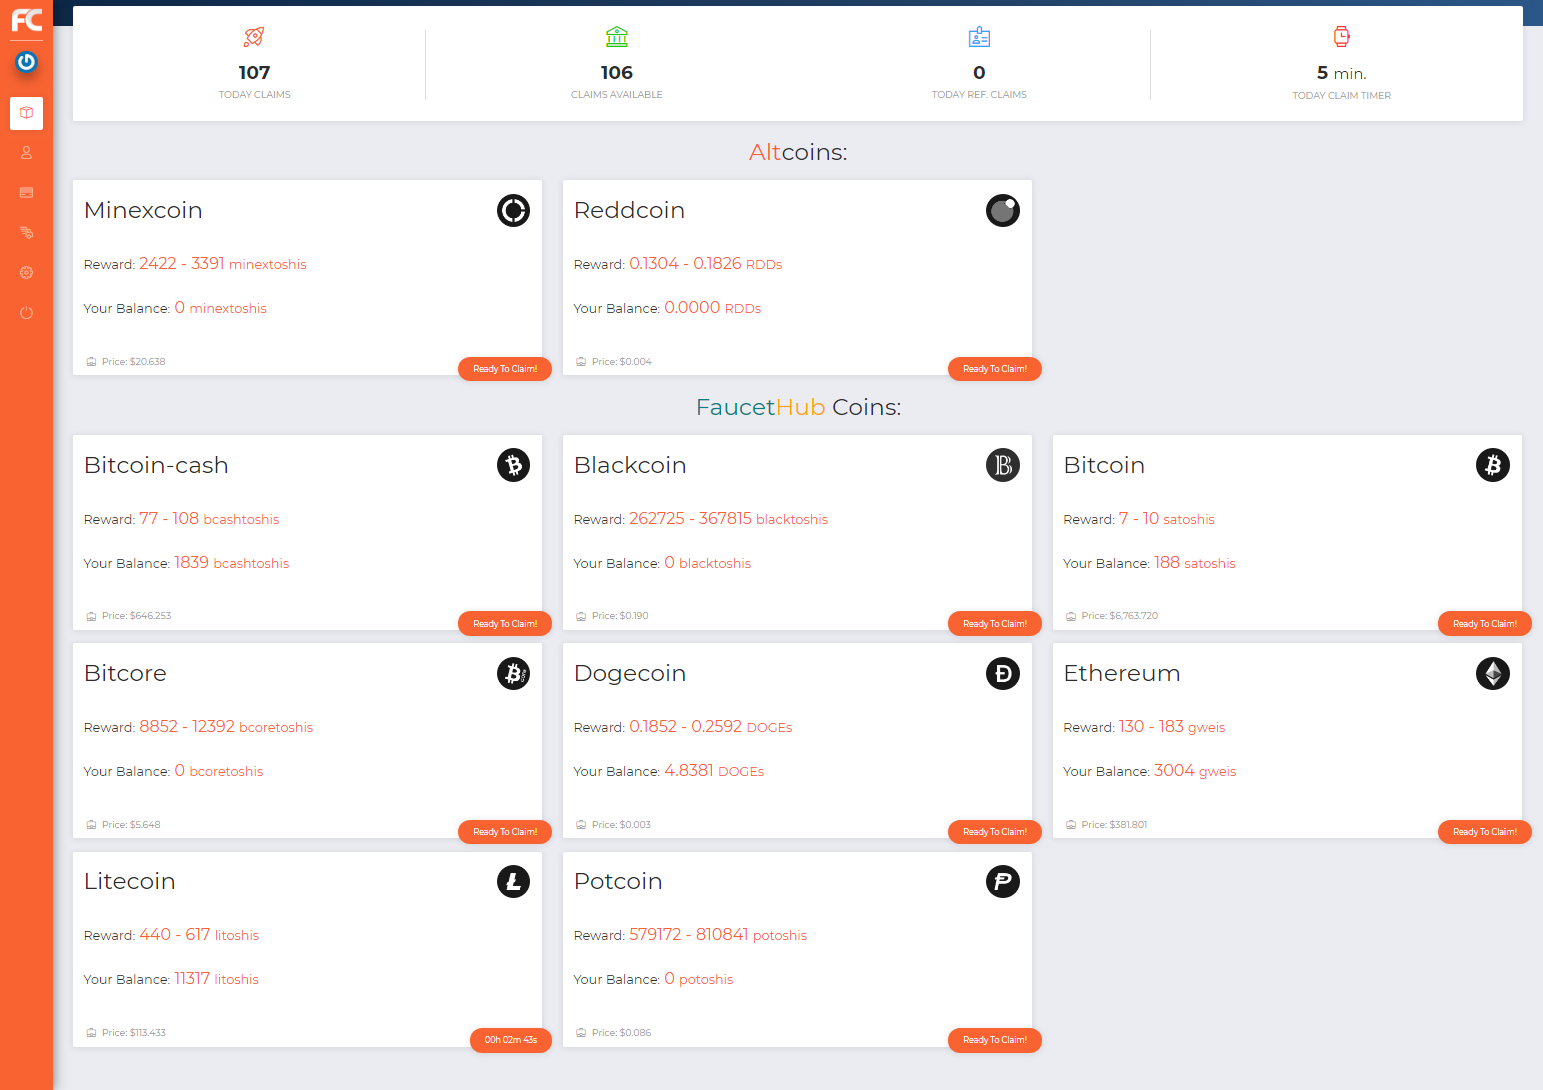Click the Potcoin coin logo
The width and height of the screenshot is (1543, 1090).
(1003, 881)
